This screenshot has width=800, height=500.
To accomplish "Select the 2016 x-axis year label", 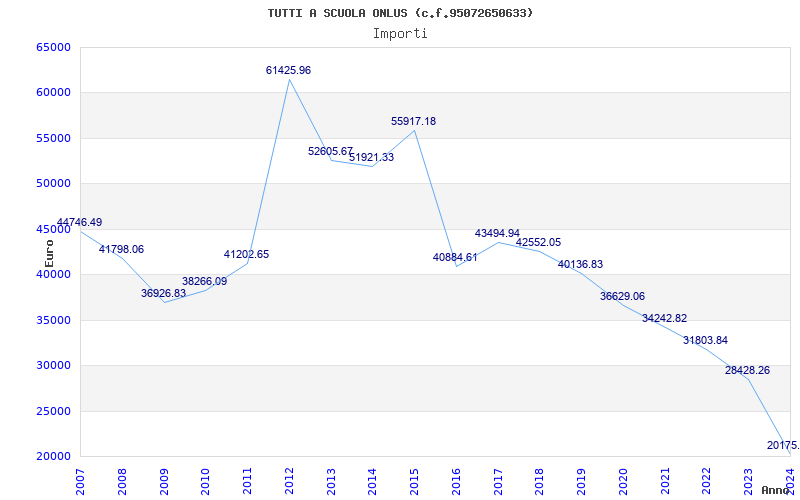I will (456, 482).
